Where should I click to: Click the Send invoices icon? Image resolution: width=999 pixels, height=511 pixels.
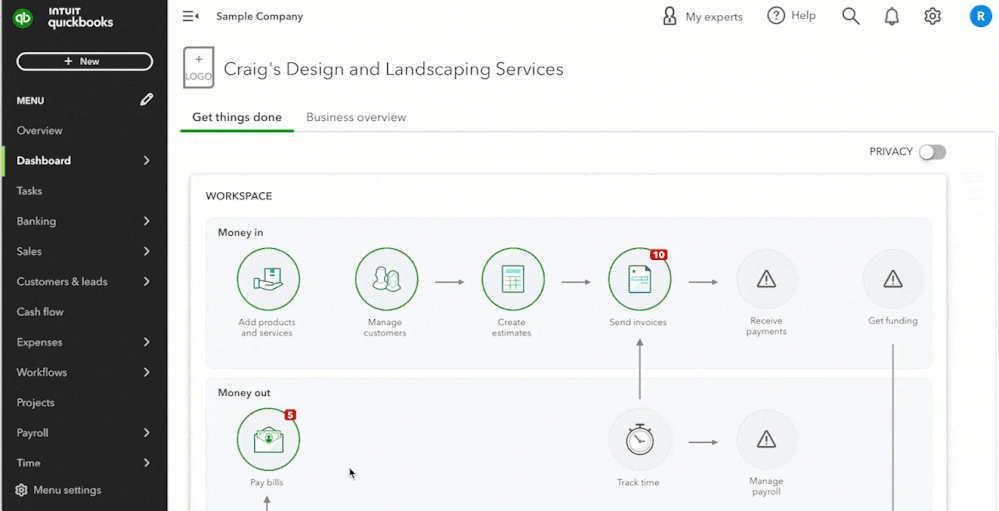pos(640,279)
